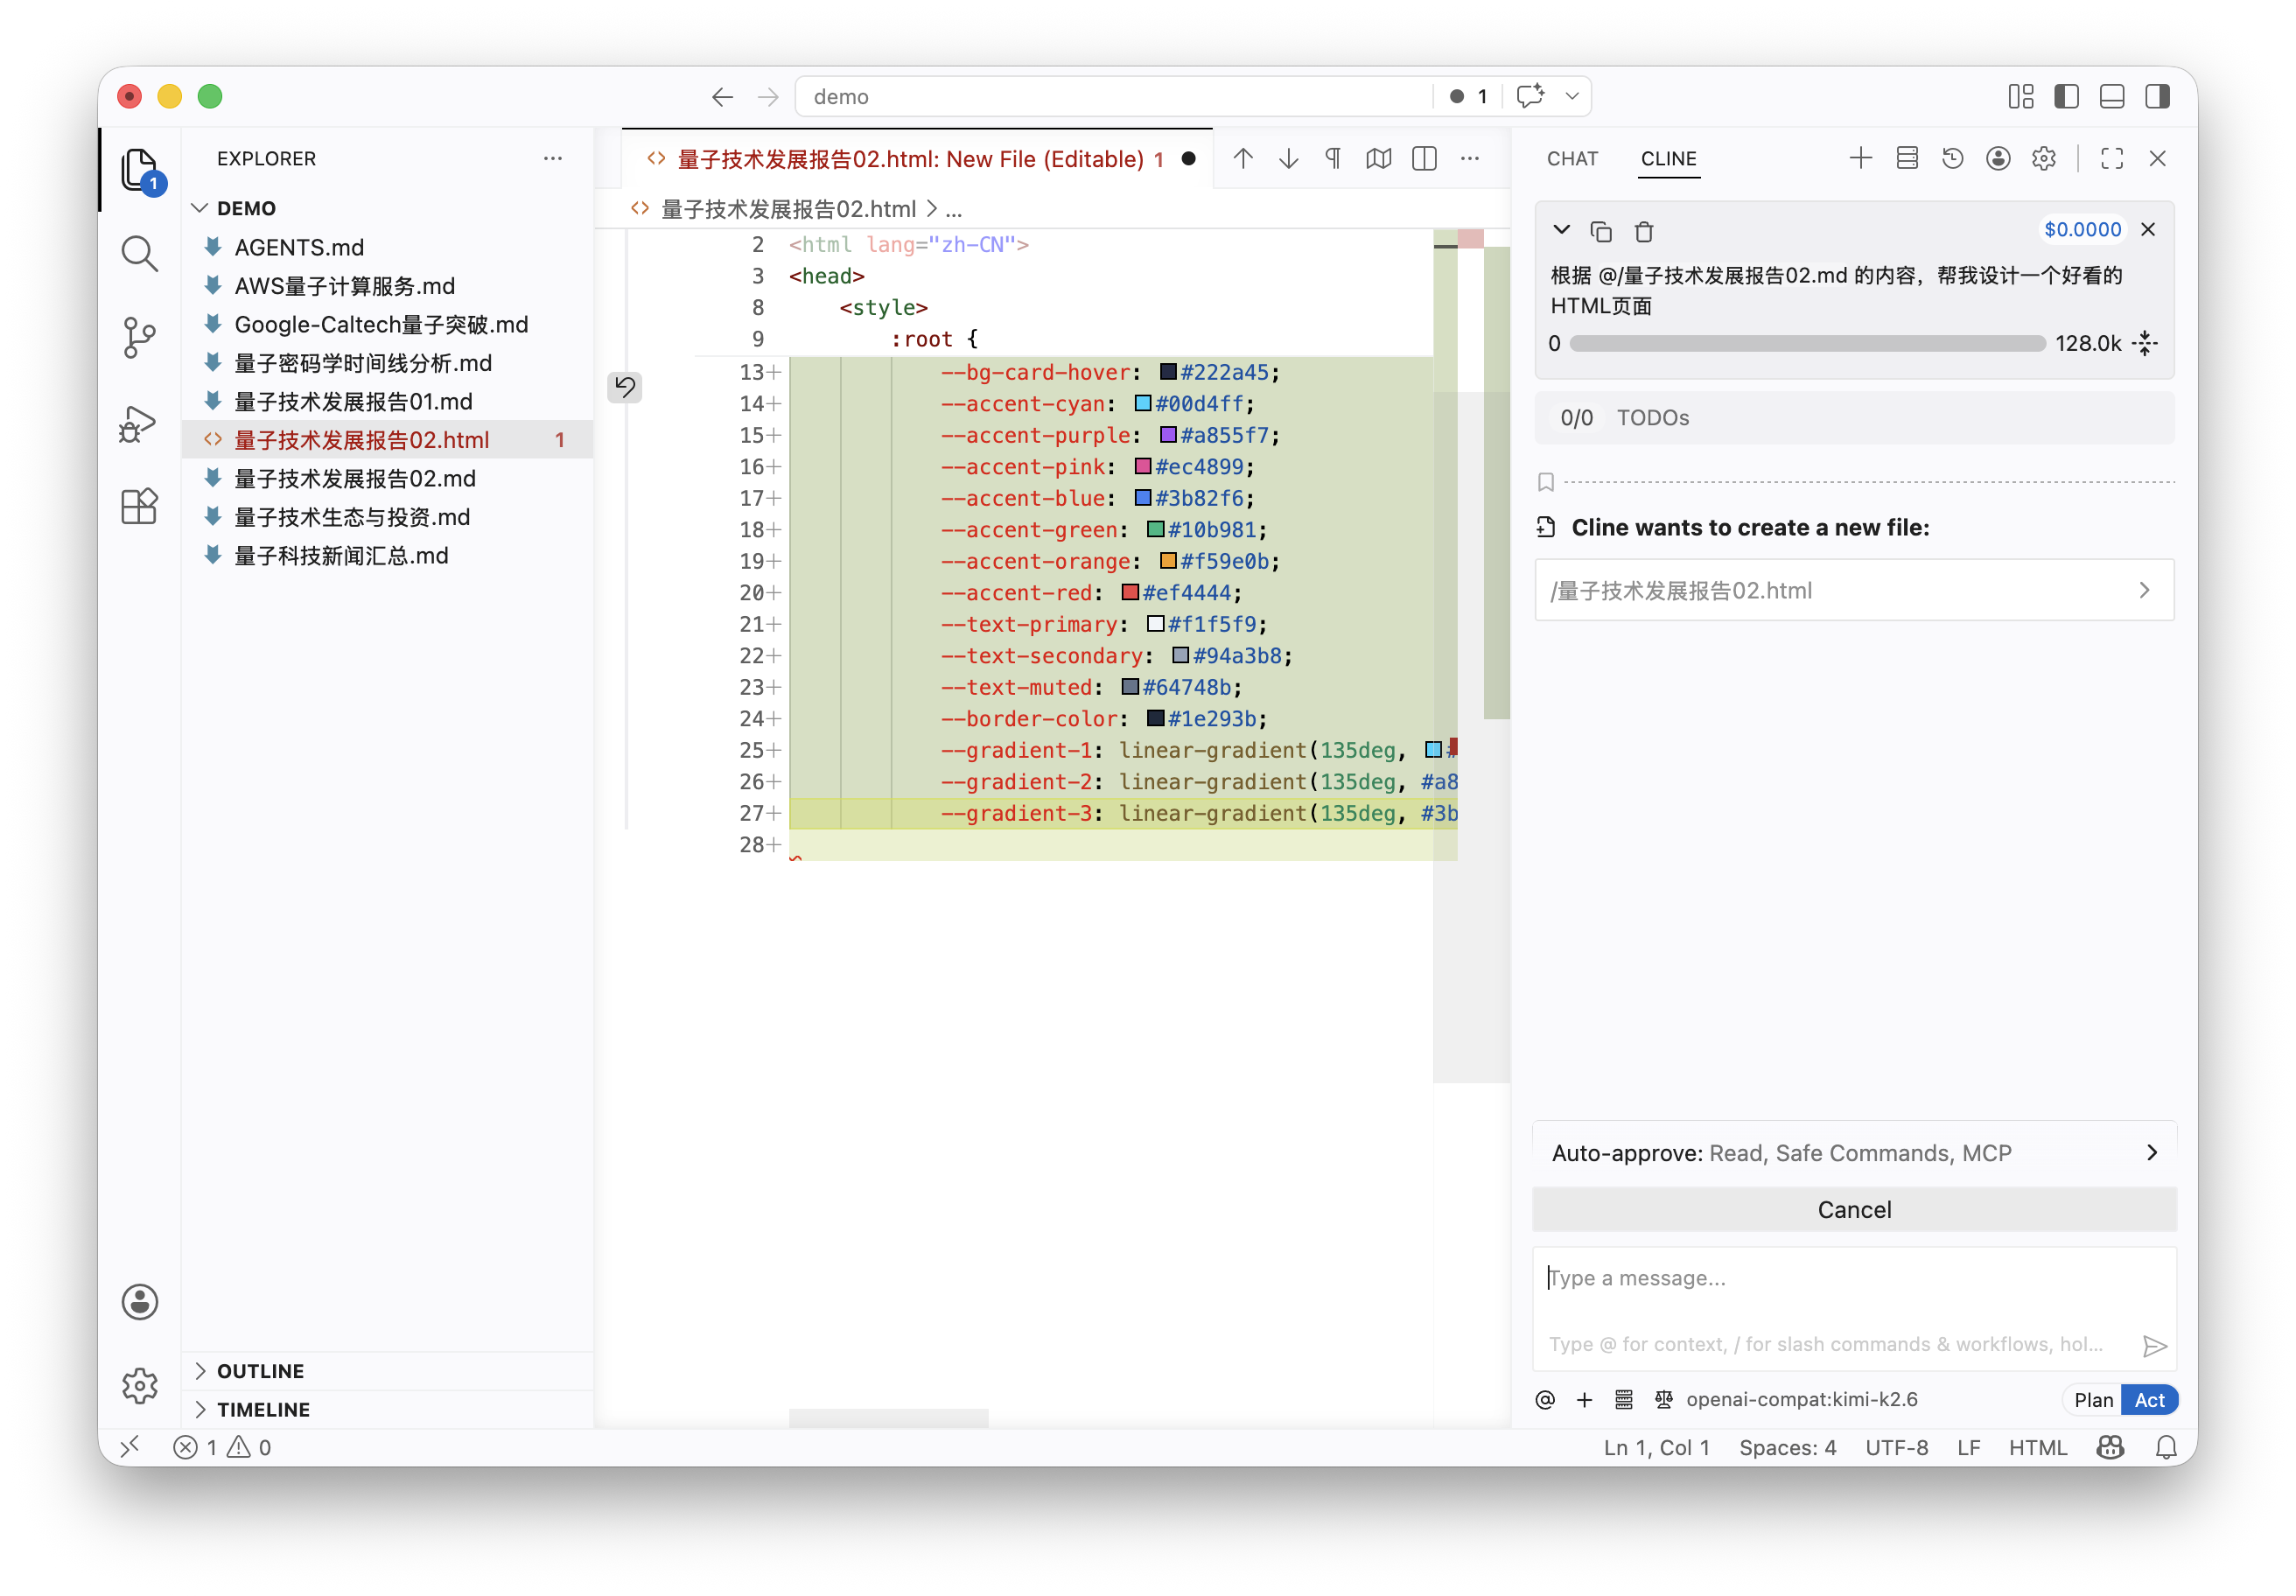This screenshot has width=2296, height=1596.
Task: Customize layout icon in title bar
Action: click(x=2021, y=96)
